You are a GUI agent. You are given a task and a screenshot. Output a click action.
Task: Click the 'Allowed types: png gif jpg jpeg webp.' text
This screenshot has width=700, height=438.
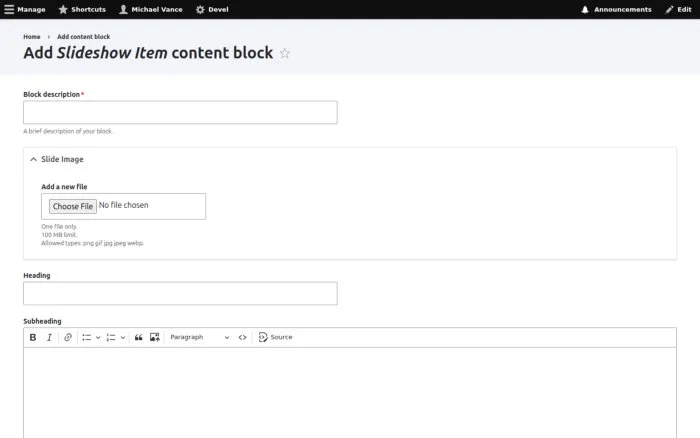coord(92,243)
